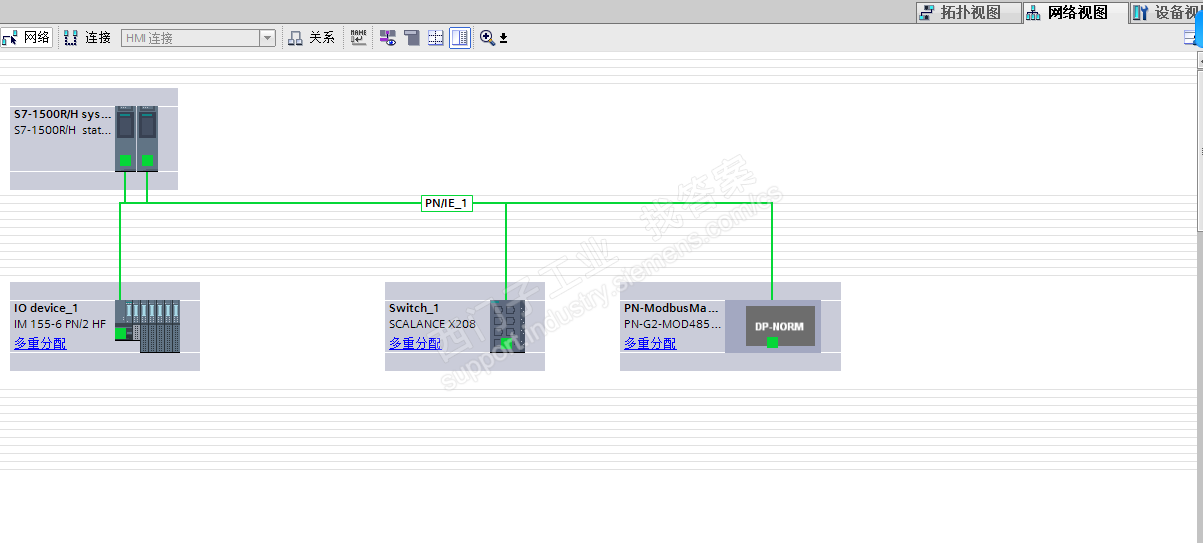The image size is (1203, 543).
Task: Select the right S7-1500R/H CPU module icon
Action: (x=147, y=138)
